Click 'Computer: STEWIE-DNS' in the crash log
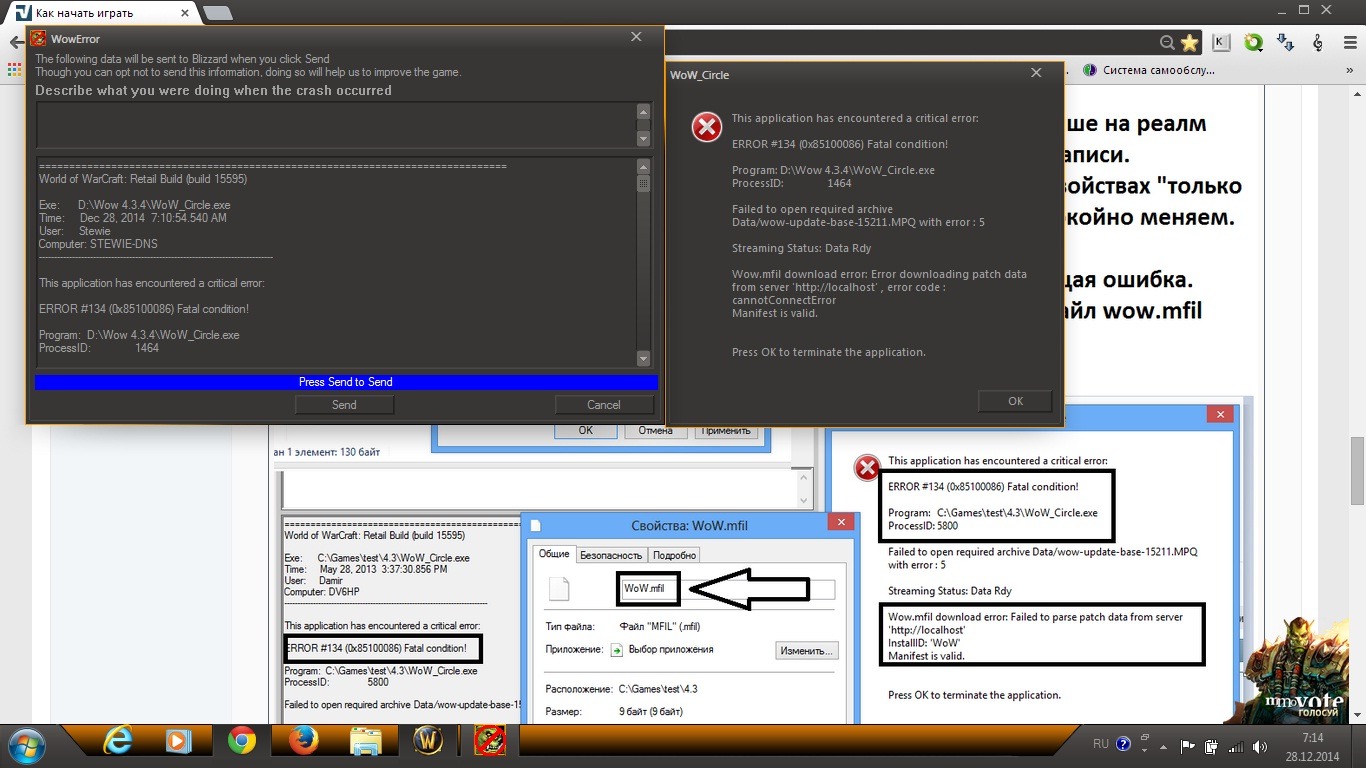 [x=98, y=244]
